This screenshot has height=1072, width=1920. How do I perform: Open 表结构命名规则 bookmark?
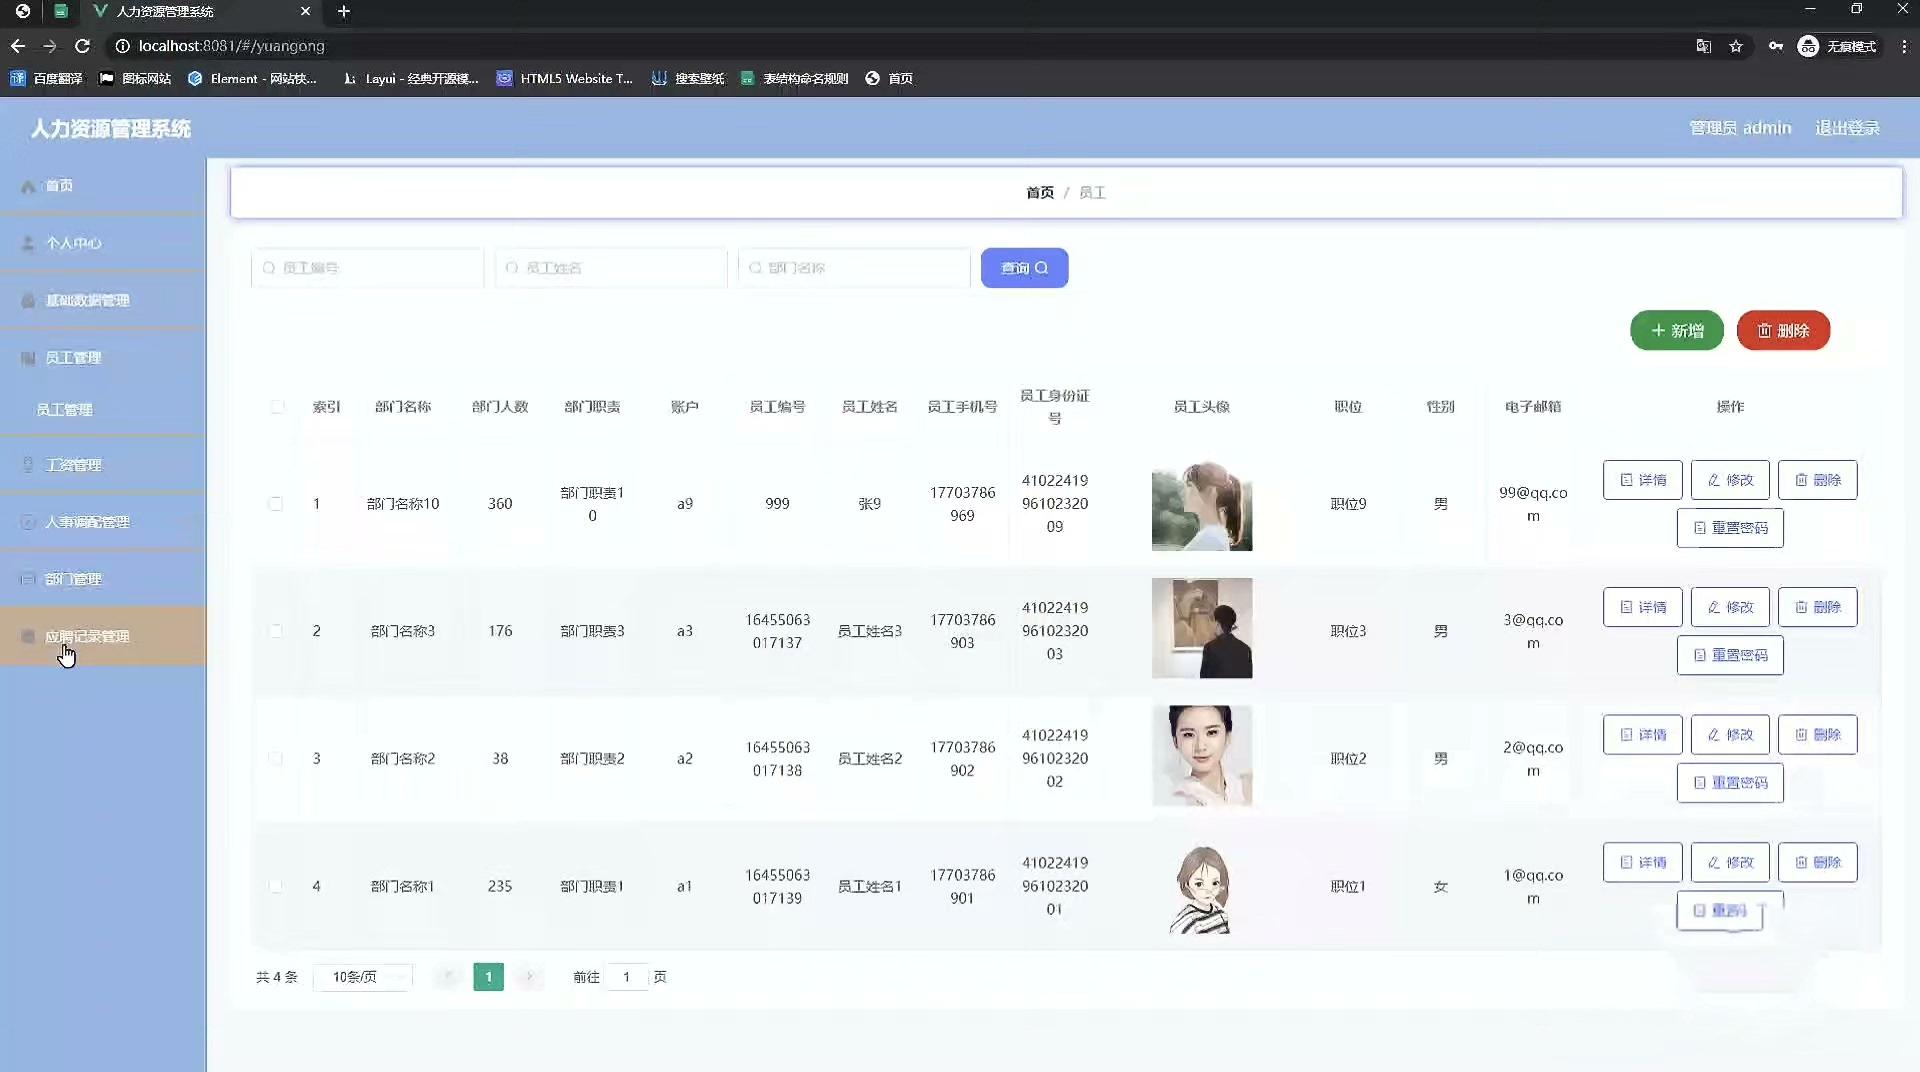795,78
